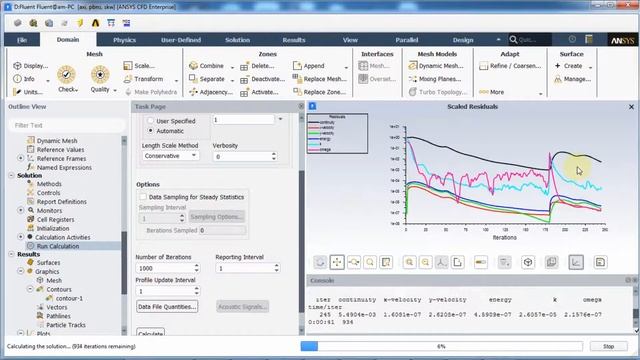The width and height of the screenshot is (640, 360).
Task: Switch to the Parallel ribbon tab
Action: (407, 40)
